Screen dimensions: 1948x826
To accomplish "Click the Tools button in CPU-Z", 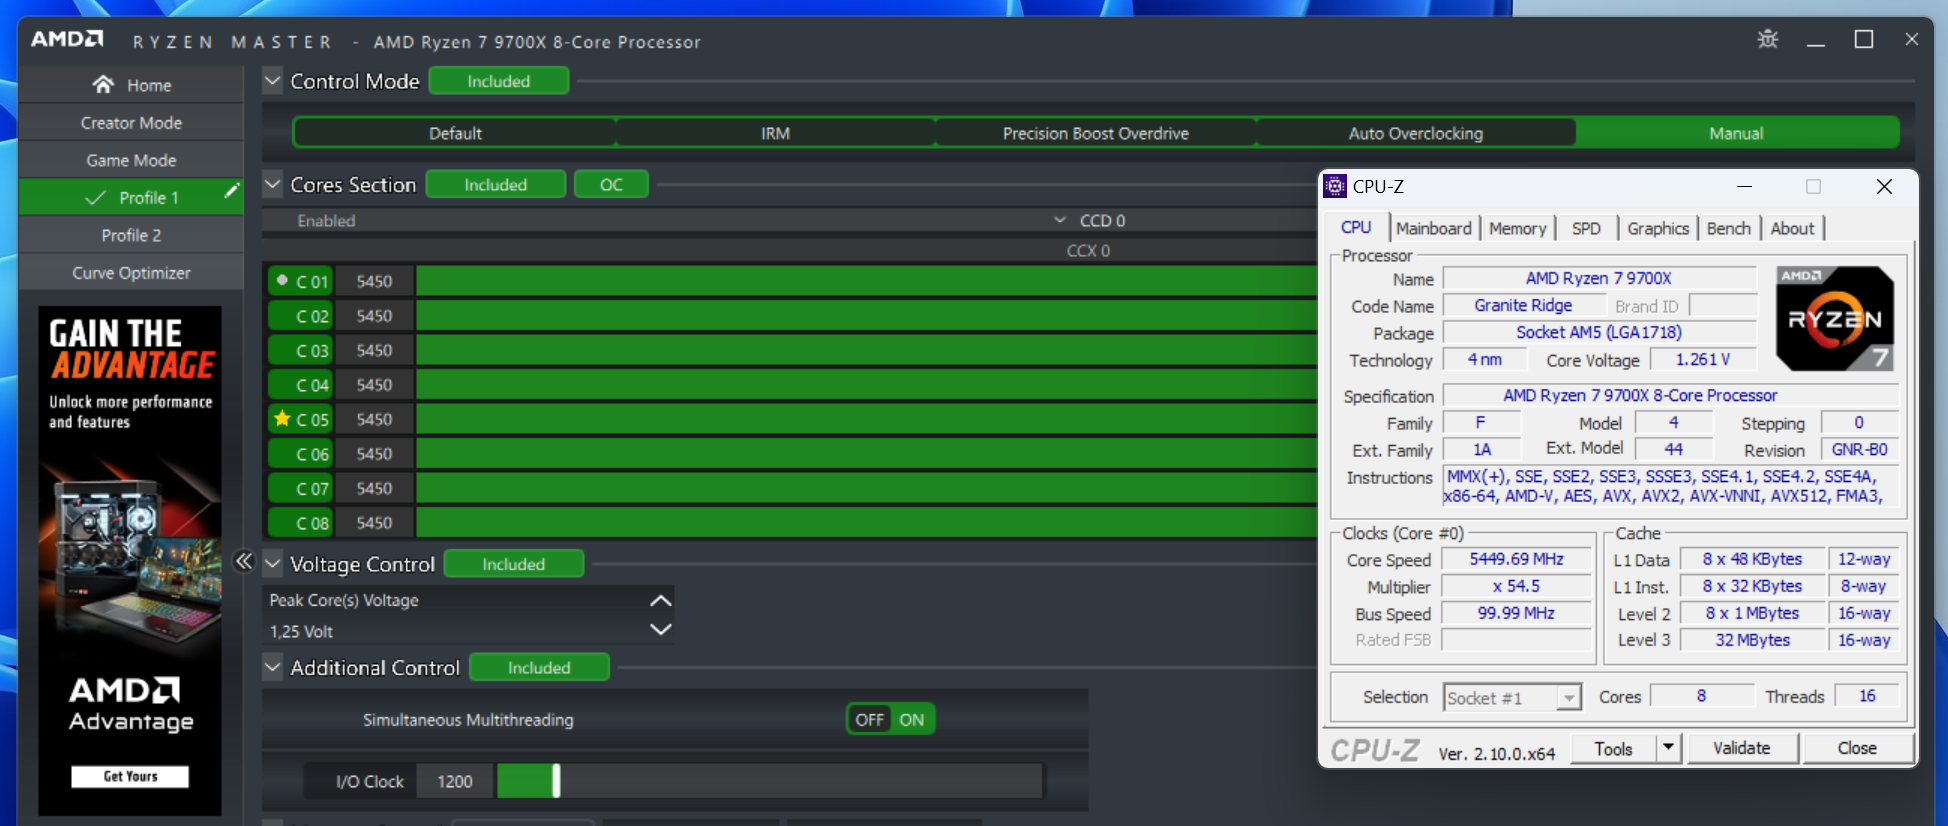I will tap(1613, 747).
